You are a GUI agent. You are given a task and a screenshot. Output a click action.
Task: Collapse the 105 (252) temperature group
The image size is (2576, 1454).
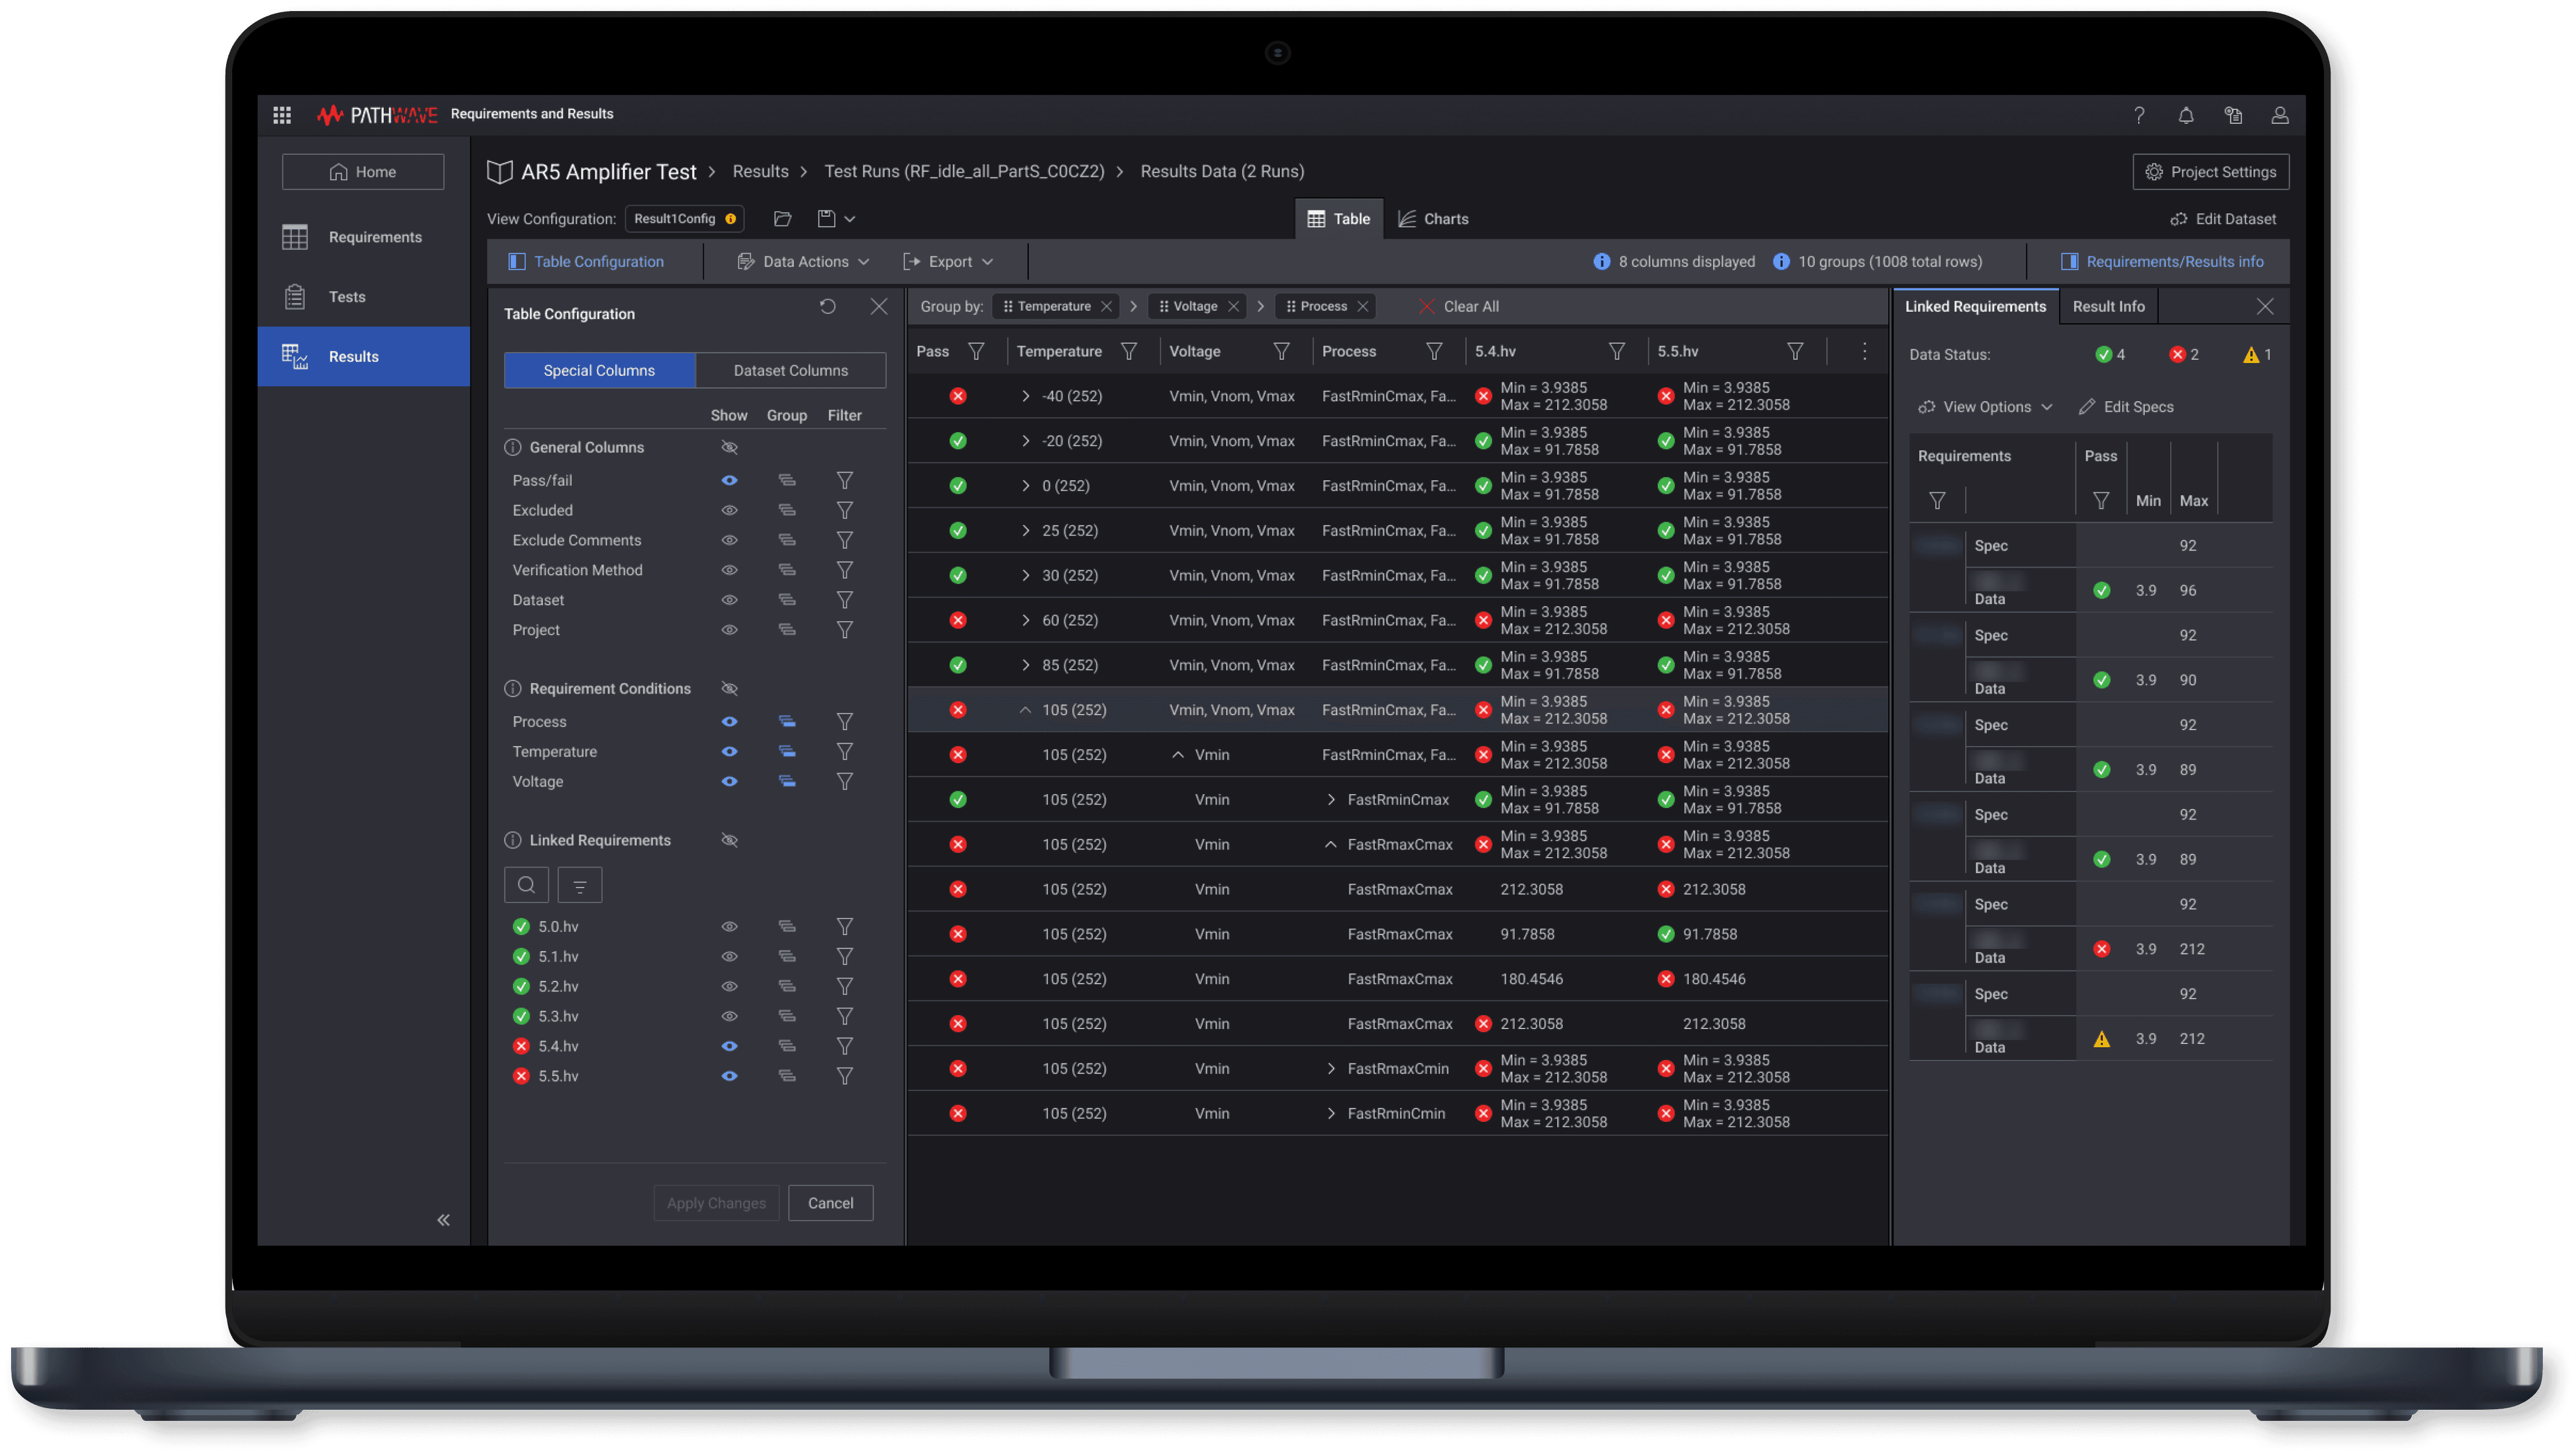point(1025,710)
